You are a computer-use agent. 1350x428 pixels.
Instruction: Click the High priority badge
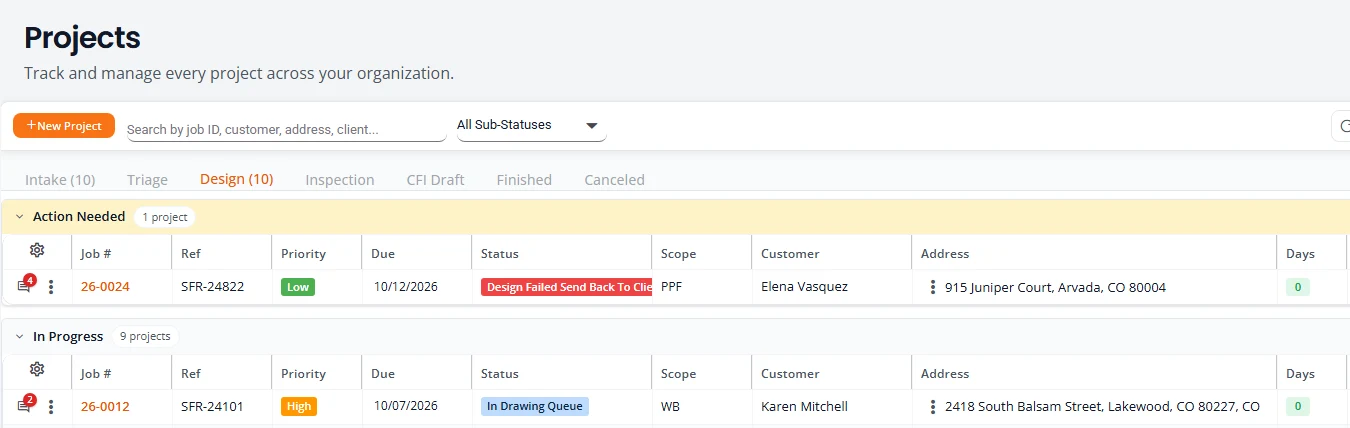click(x=299, y=407)
